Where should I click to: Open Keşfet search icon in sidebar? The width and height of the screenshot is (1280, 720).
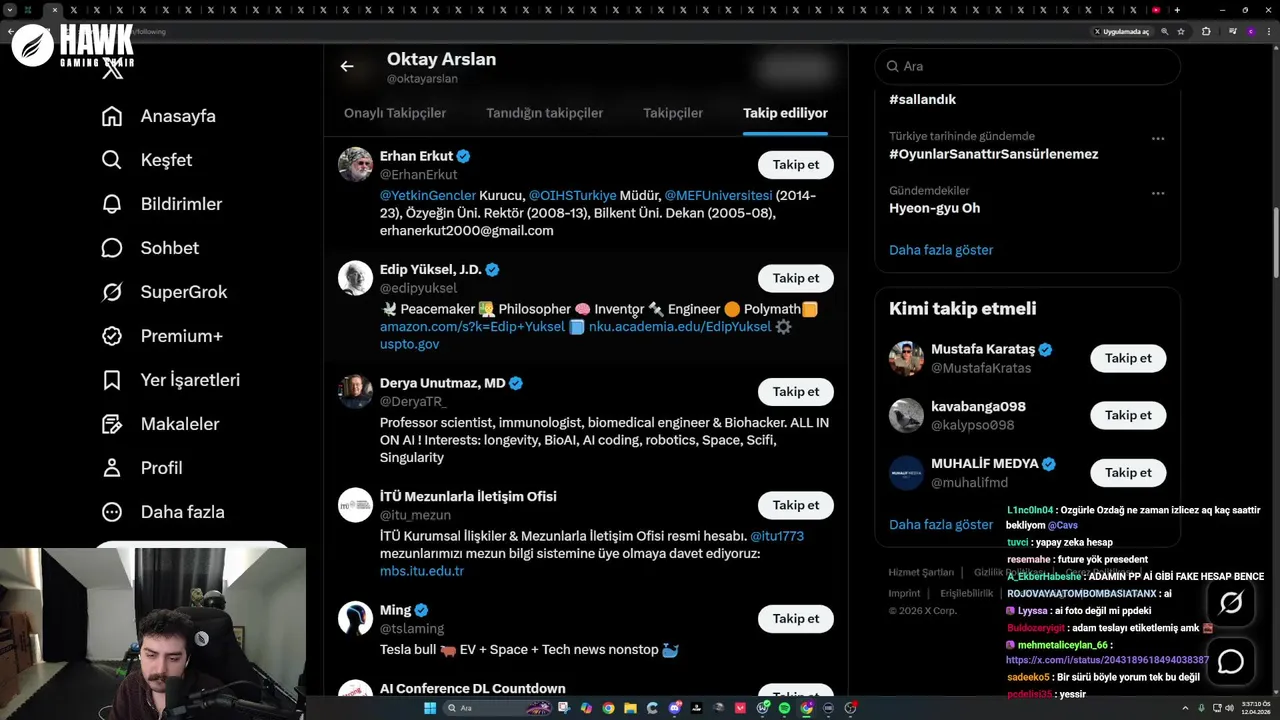coord(112,160)
